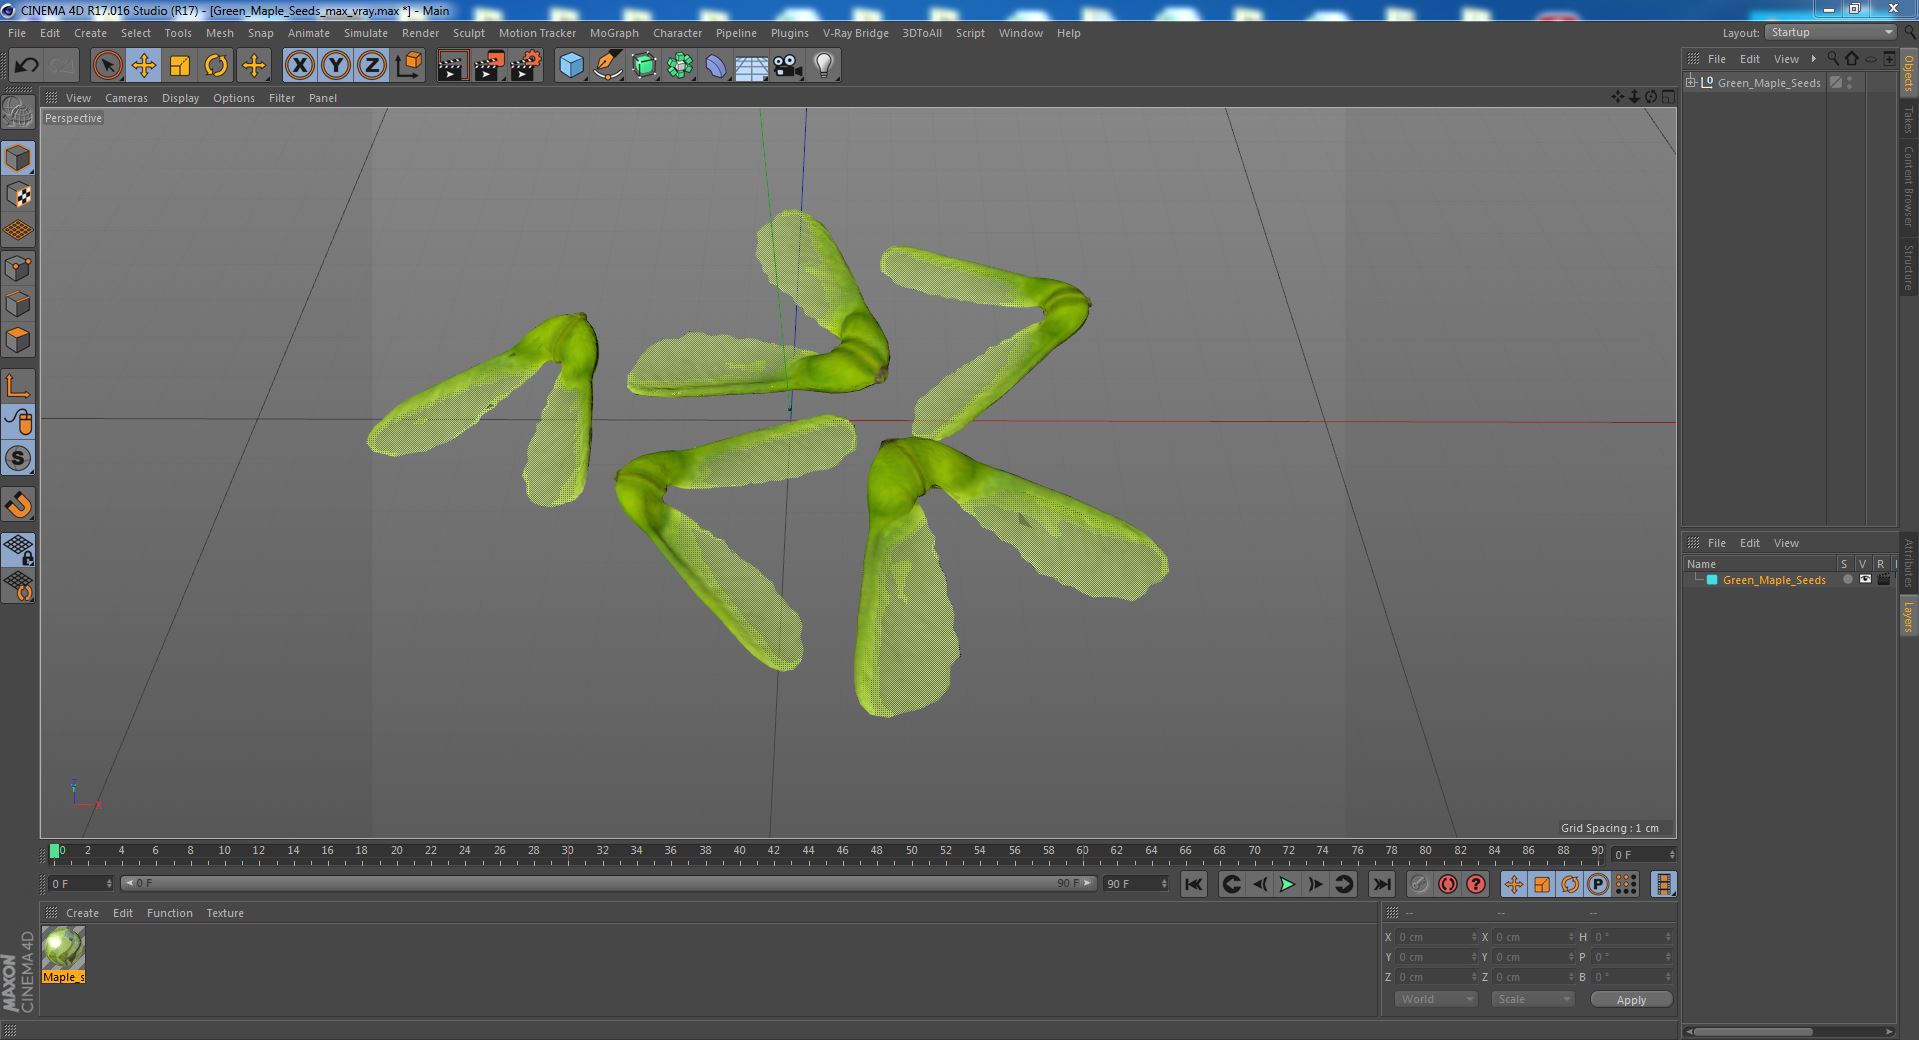
Task: Open the deformer (bend) icon
Action: (716, 66)
